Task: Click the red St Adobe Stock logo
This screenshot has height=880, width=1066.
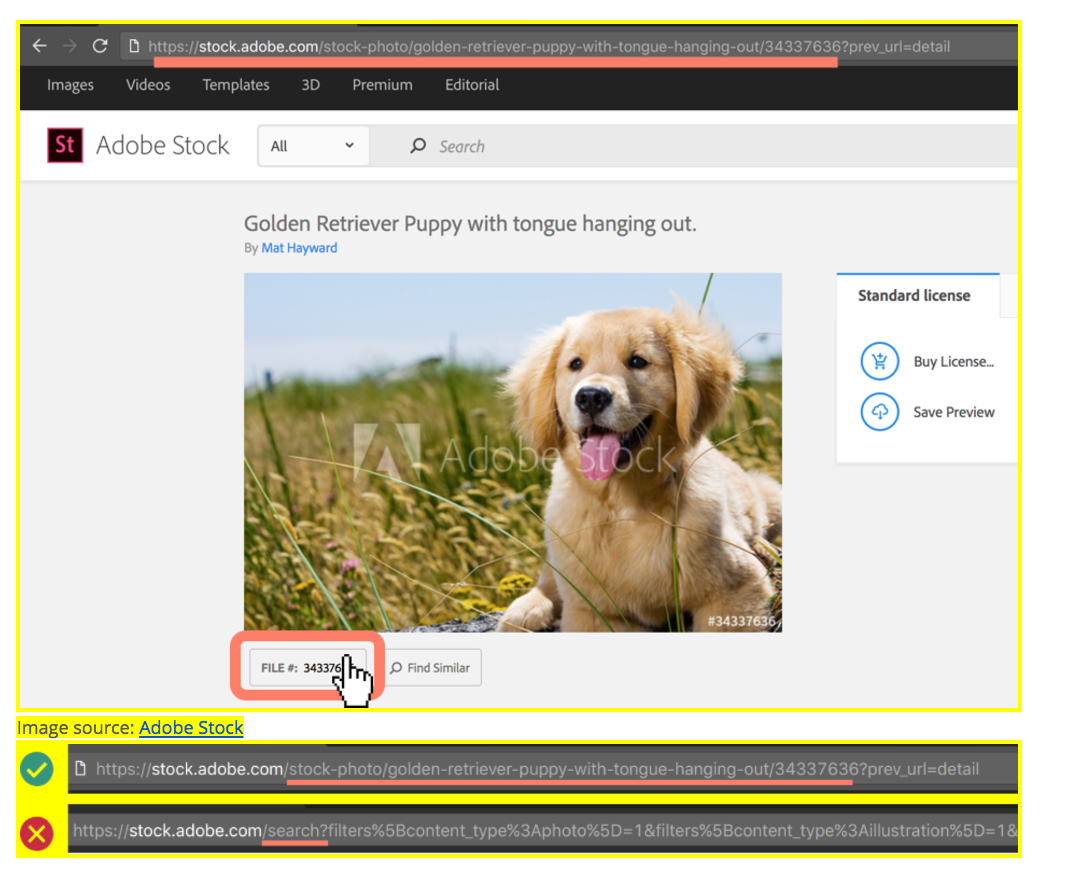Action: point(65,146)
